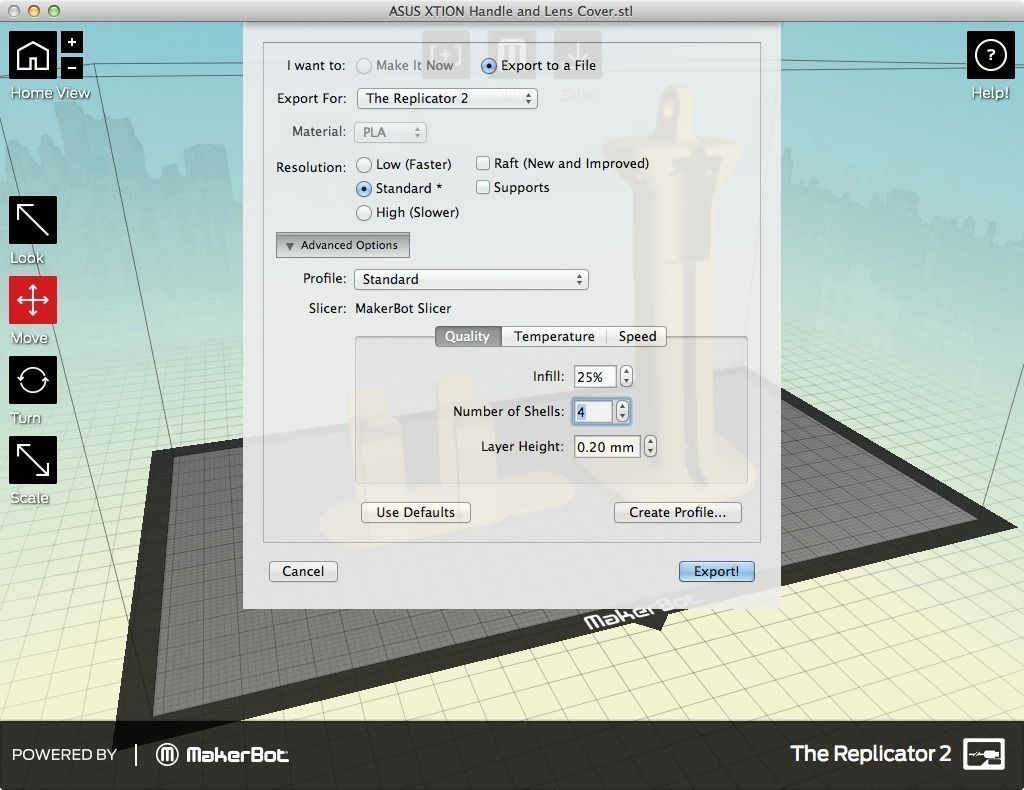Open the Profile dropdown
This screenshot has width=1024, height=790.
(x=471, y=279)
